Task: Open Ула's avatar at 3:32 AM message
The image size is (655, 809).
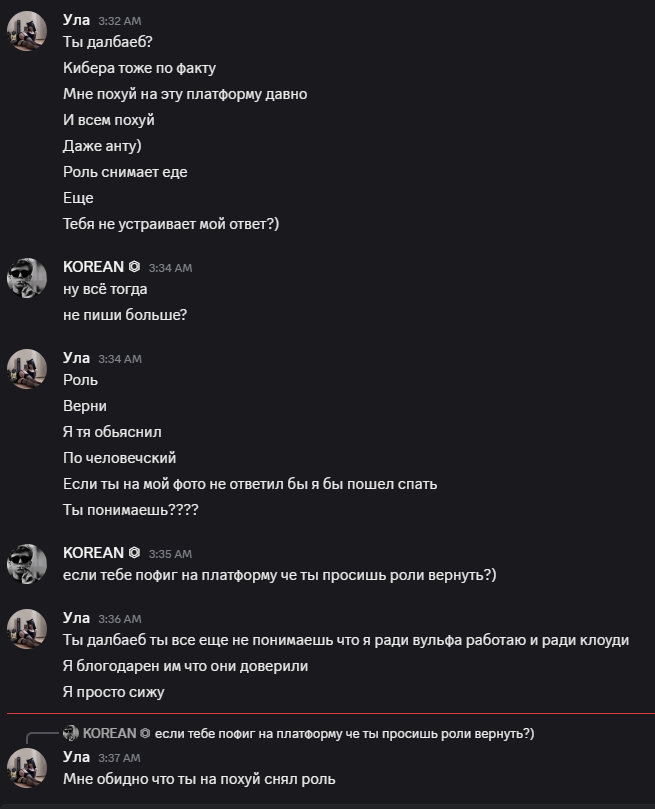Action: 27,31
